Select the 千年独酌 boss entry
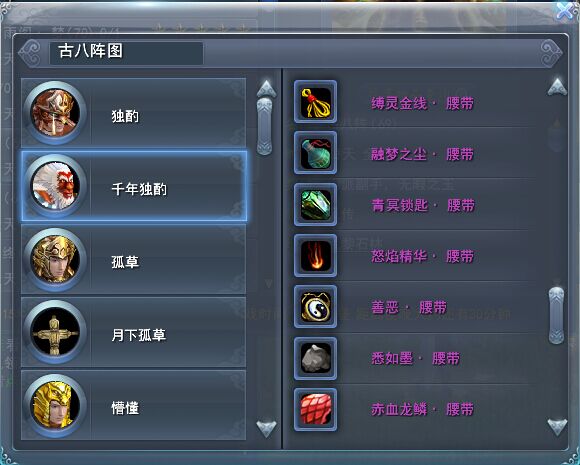Image resolution: width=580 pixels, height=465 pixels. click(x=134, y=186)
